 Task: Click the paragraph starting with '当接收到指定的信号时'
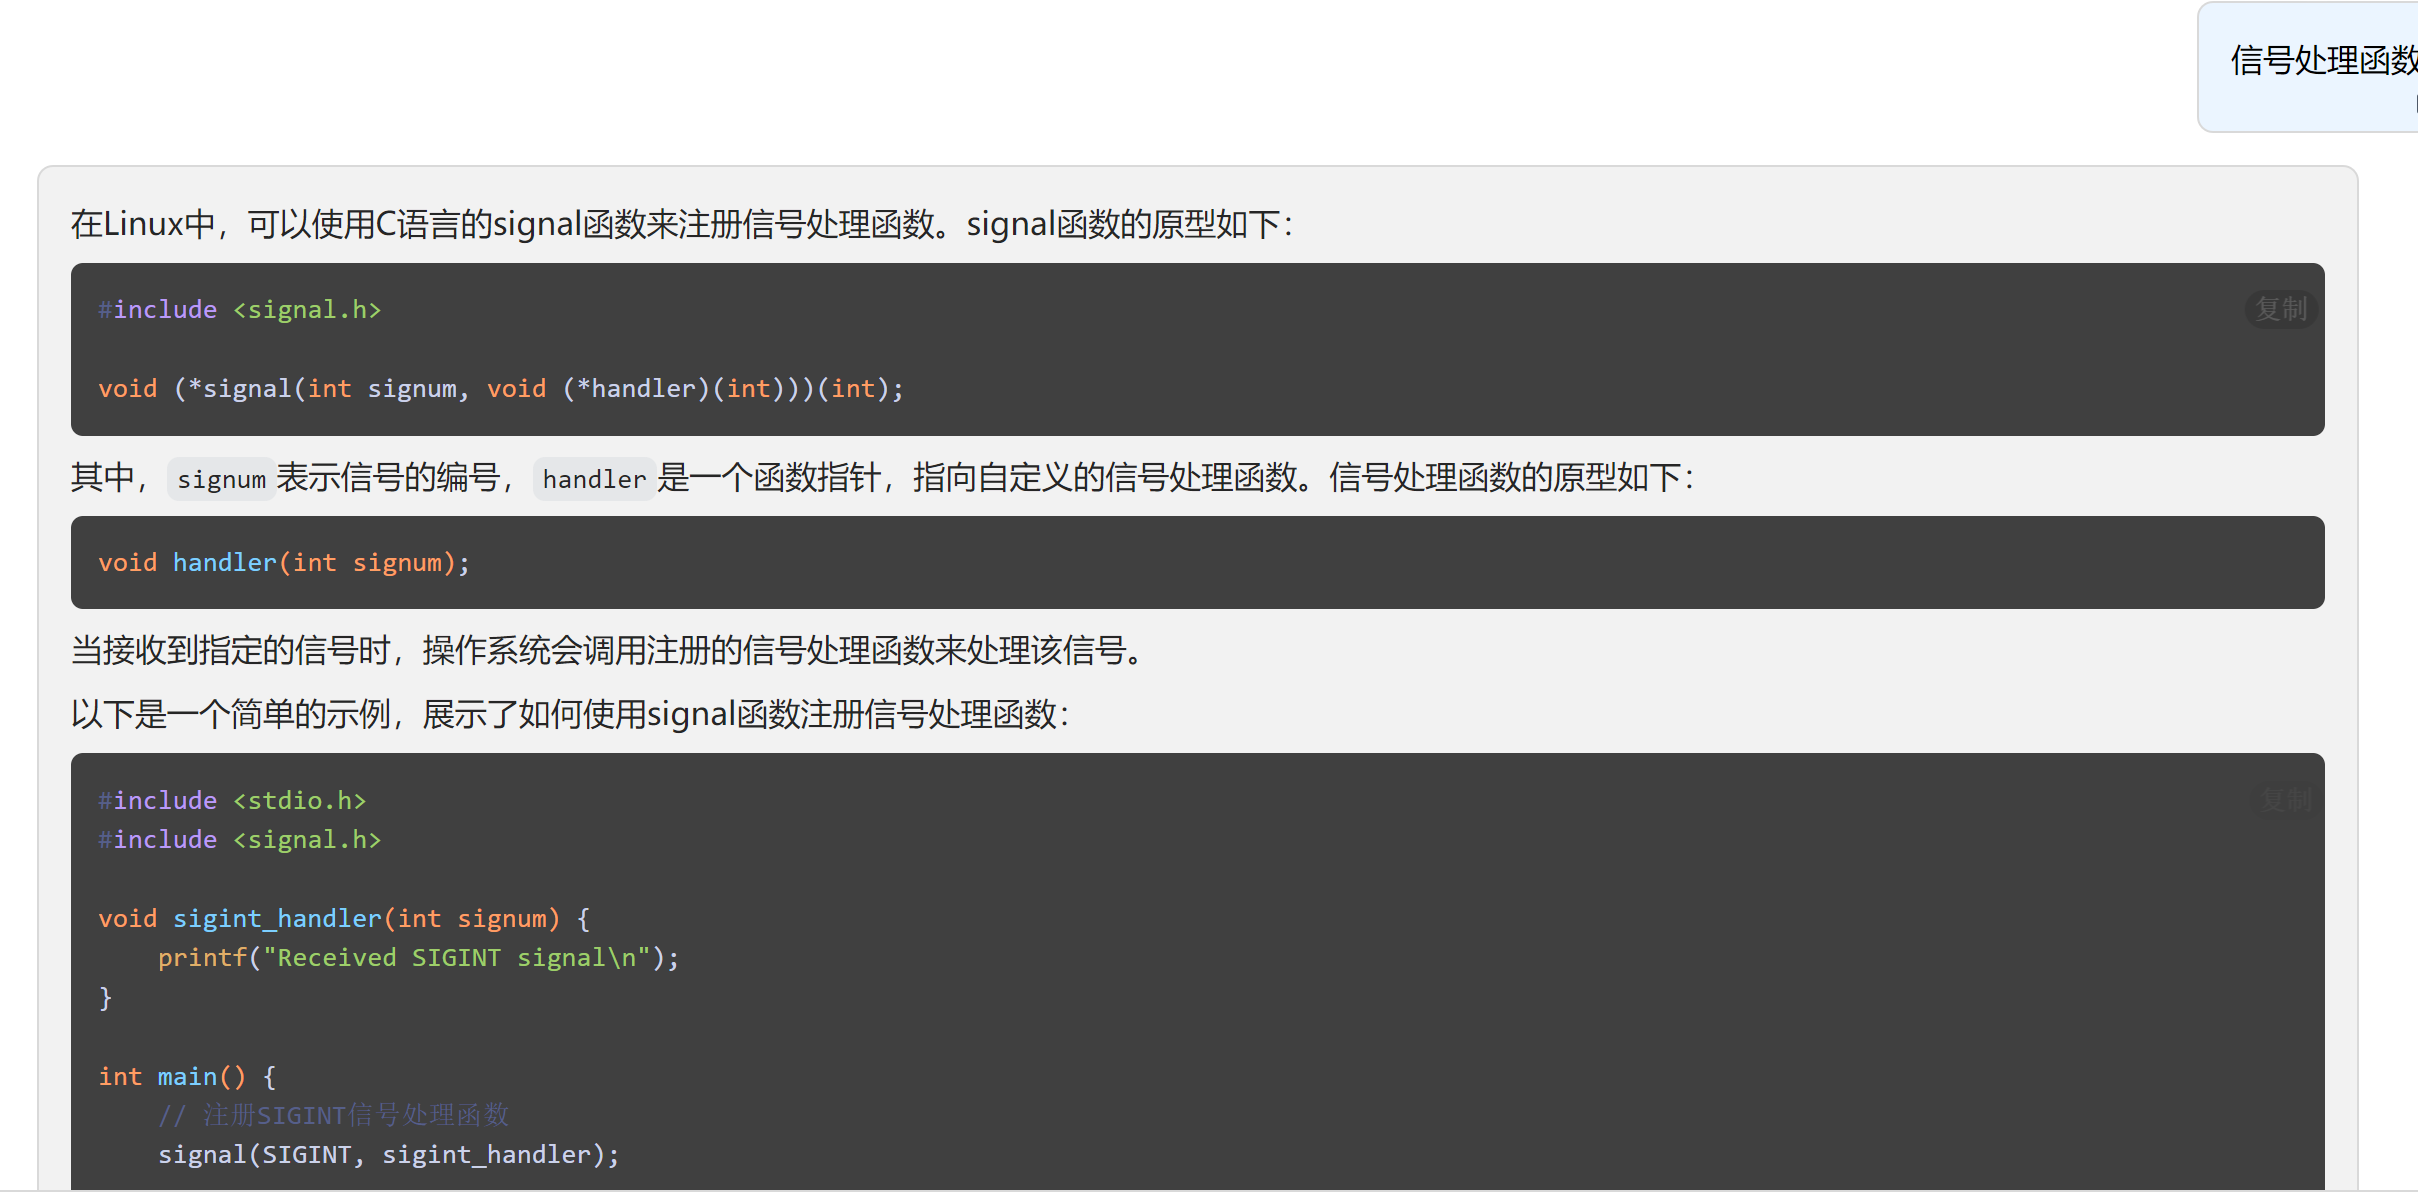[x=610, y=650]
